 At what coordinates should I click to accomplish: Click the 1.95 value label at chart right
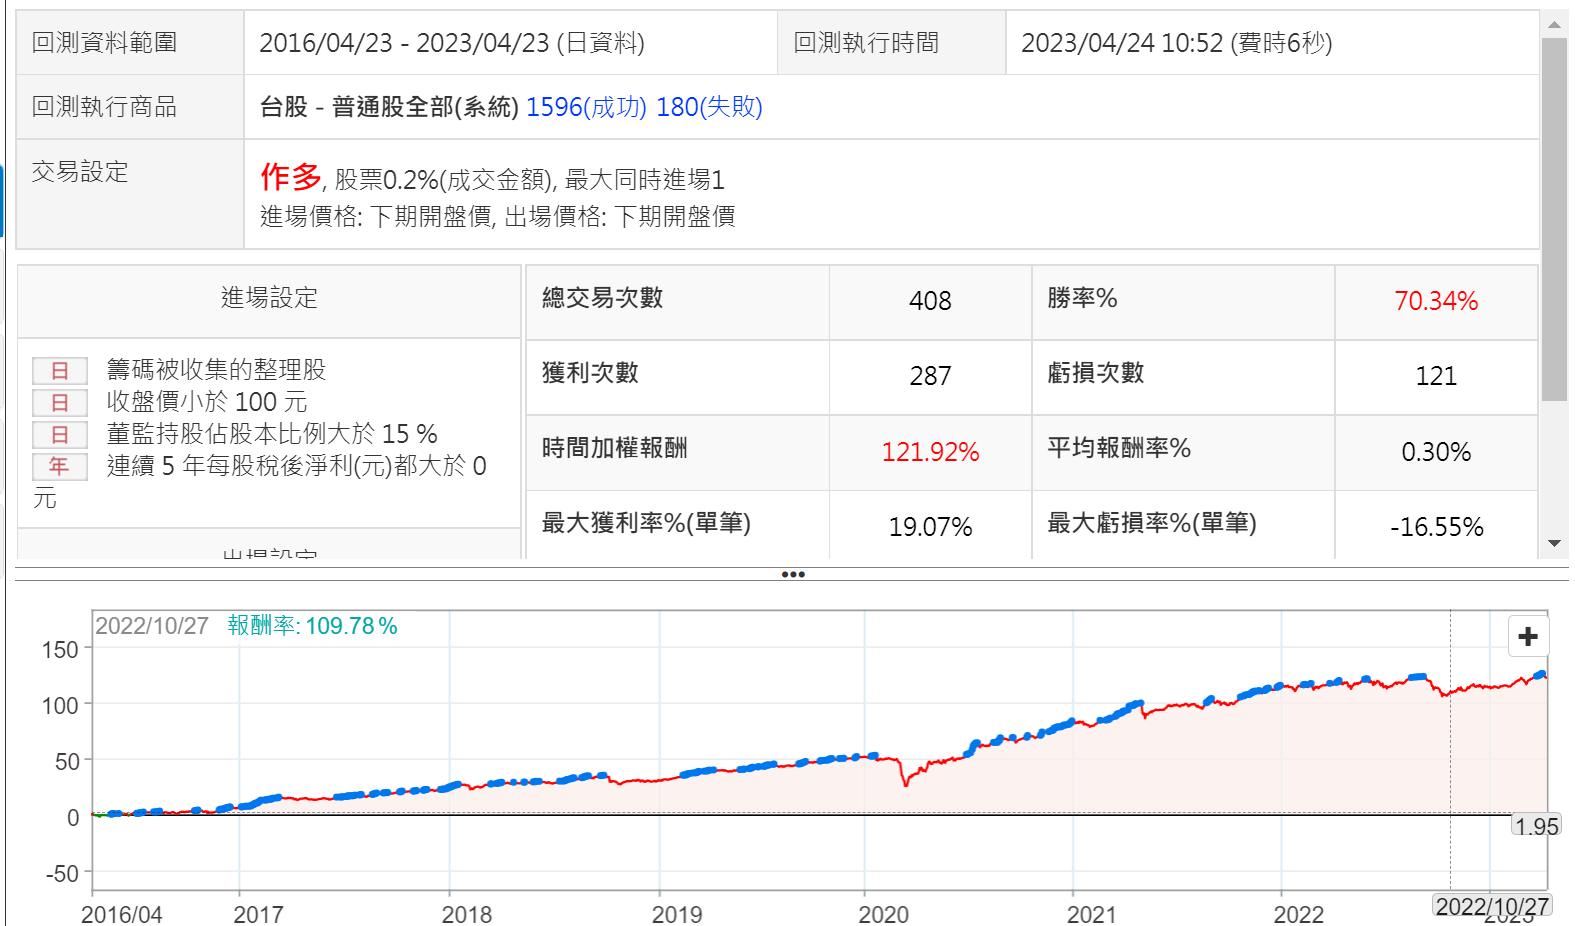point(1535,826)
